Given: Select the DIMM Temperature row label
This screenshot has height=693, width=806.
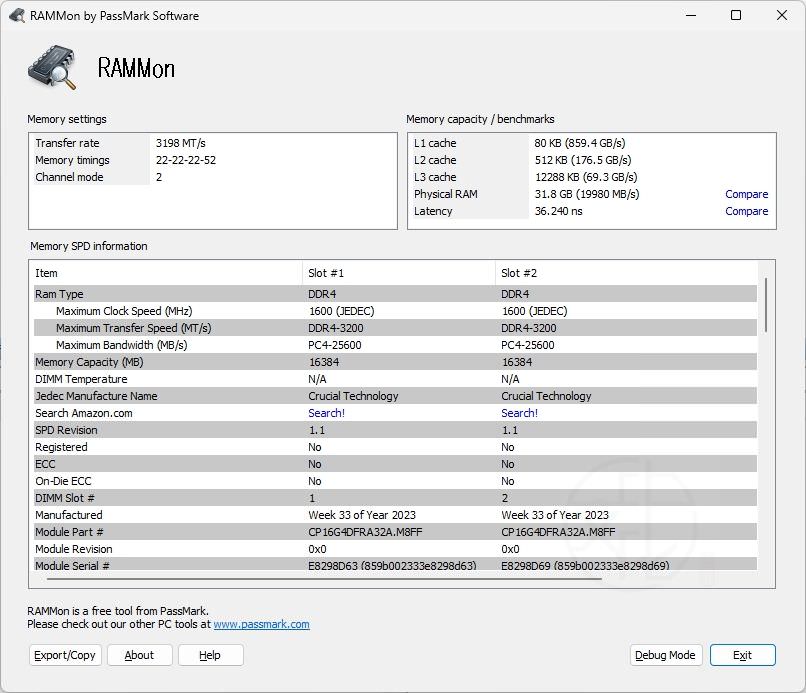Looking at the screenshot, I should click(x=81, y=379).
